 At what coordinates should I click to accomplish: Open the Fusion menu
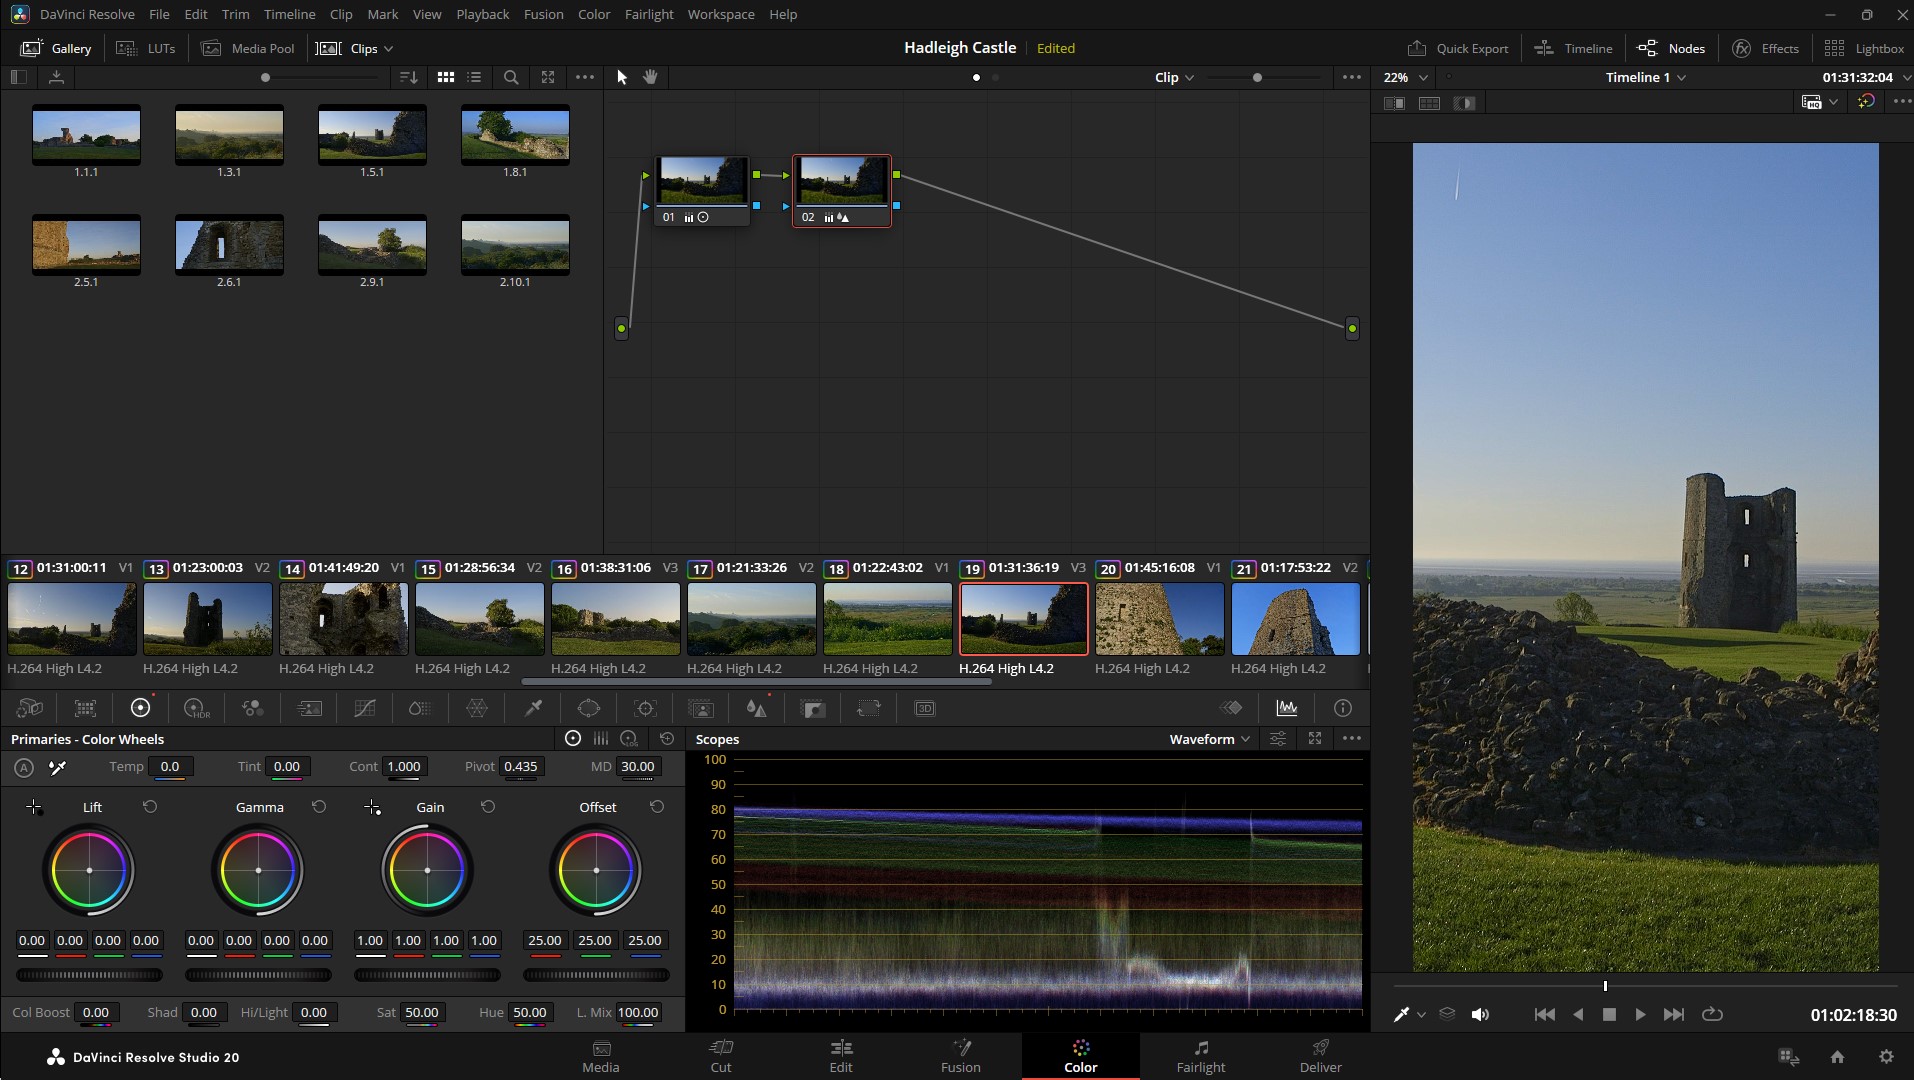click(543, 14)
